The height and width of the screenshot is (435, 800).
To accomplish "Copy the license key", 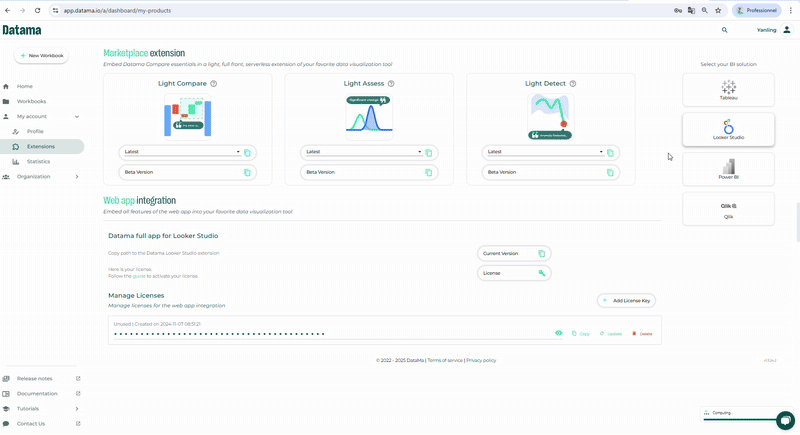I will click(581, 334).
